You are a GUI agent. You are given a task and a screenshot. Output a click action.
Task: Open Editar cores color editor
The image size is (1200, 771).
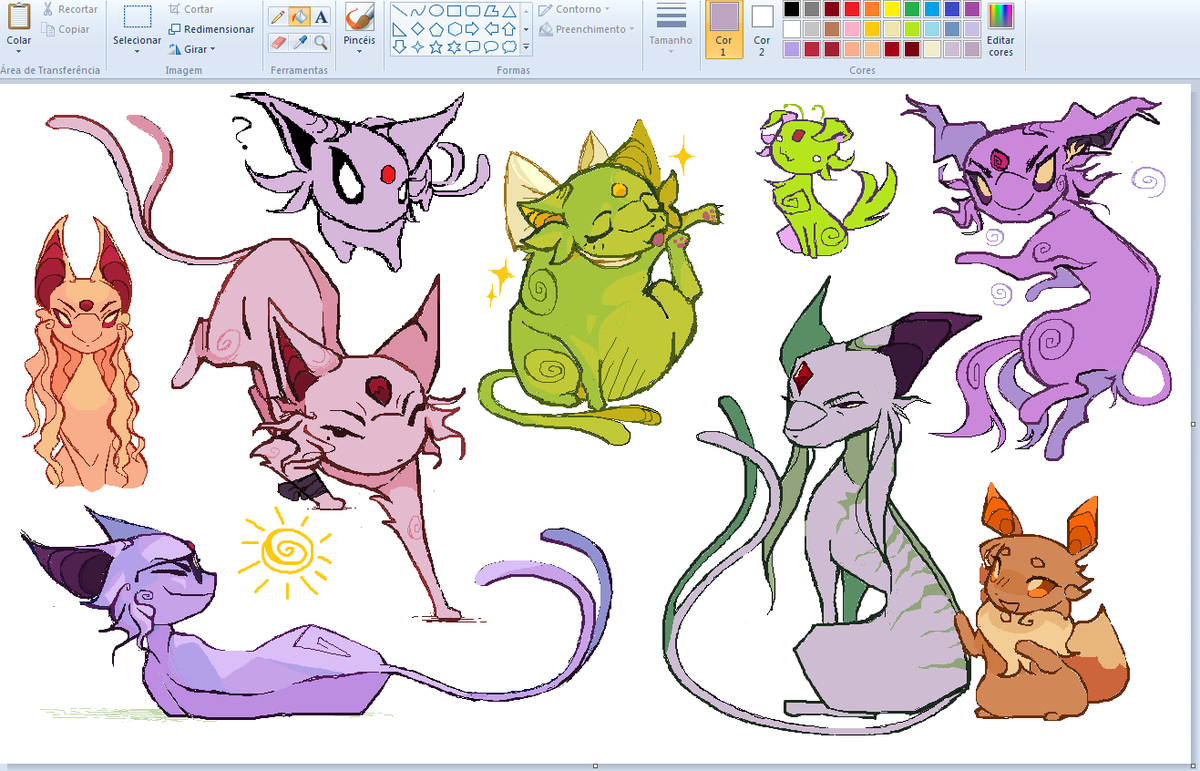pyautogui.click(x=1000, y=30)
